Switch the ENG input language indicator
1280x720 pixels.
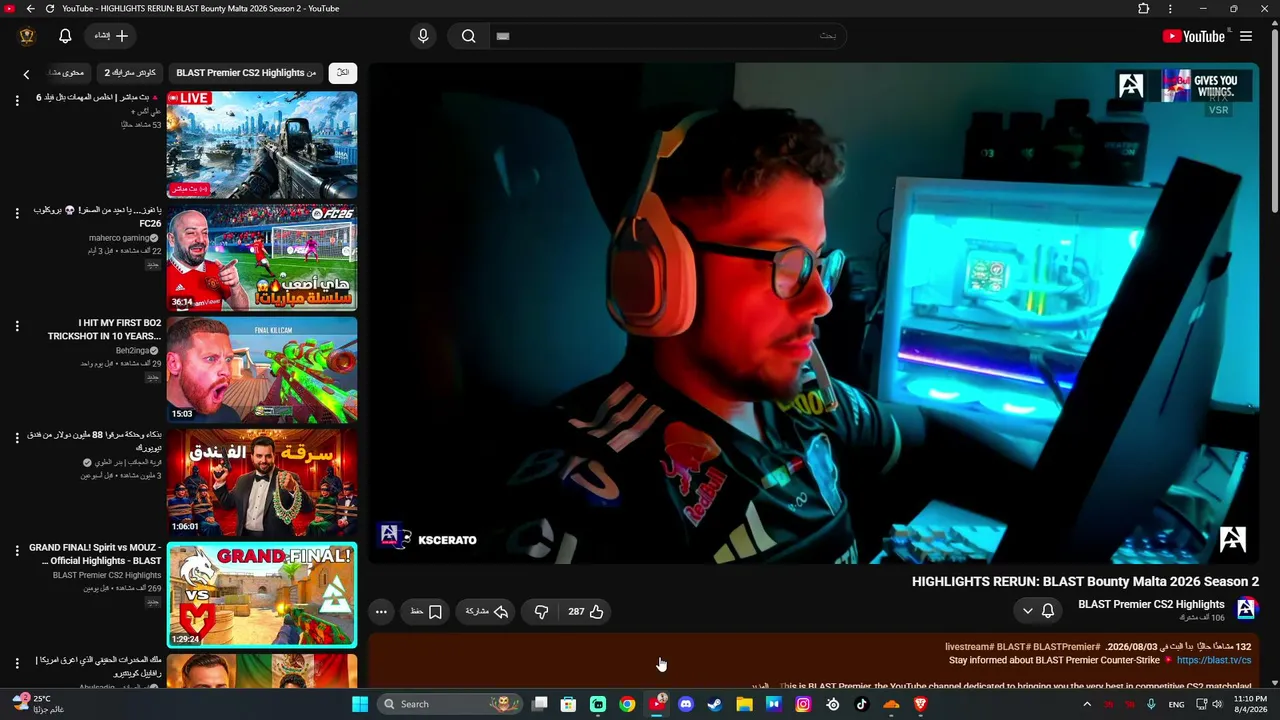click(1176, 704)
